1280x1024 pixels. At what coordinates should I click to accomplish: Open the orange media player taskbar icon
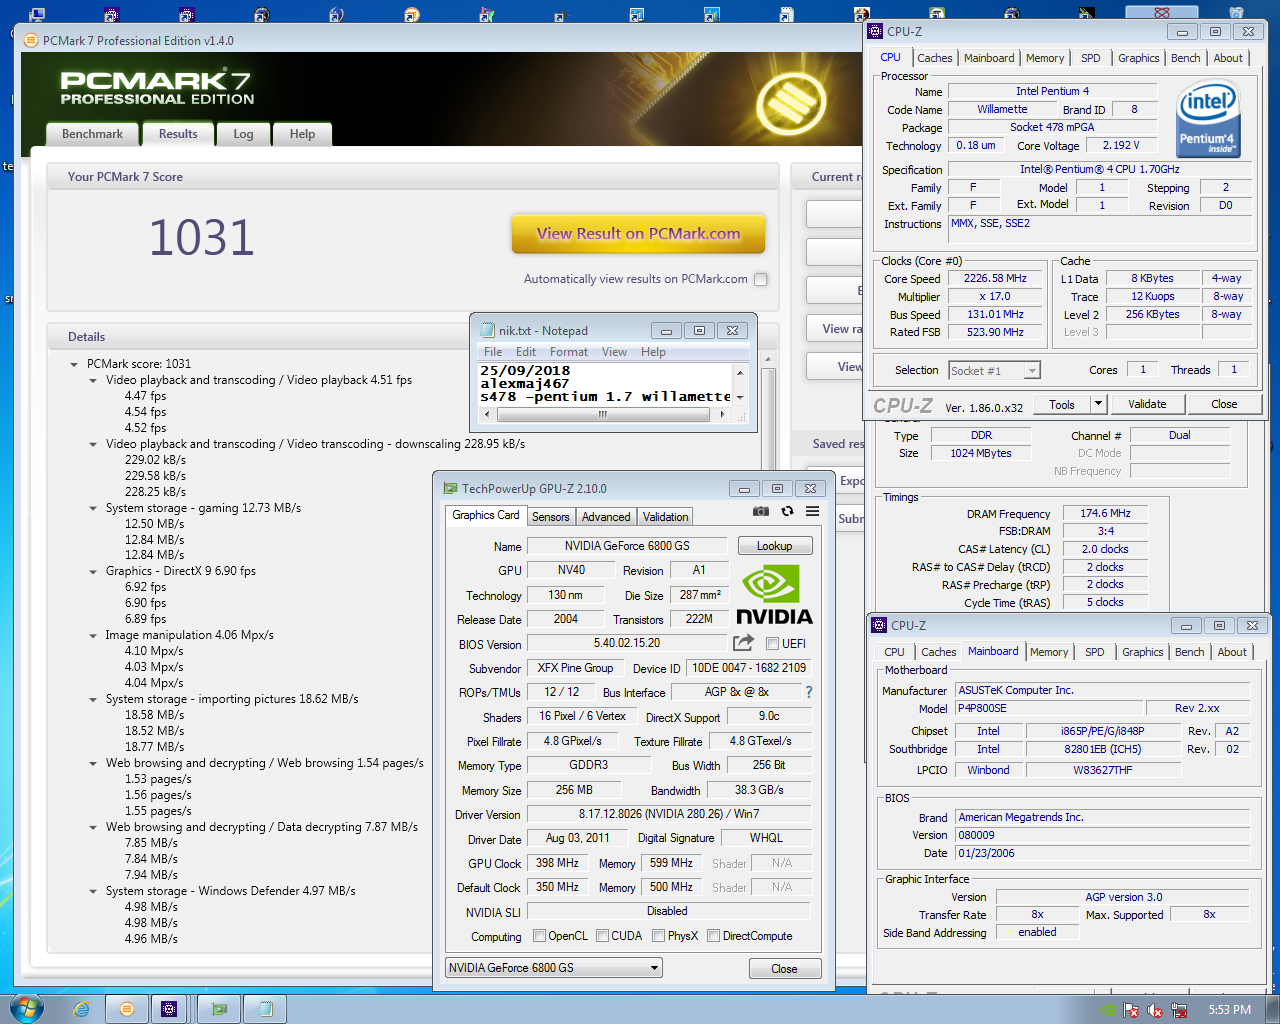[126, 1009]
